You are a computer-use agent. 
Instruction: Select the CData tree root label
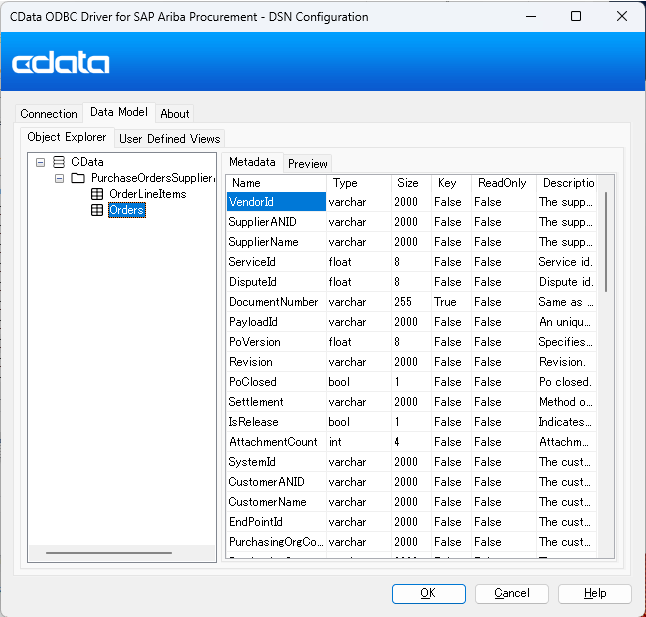tap(87, 162)
